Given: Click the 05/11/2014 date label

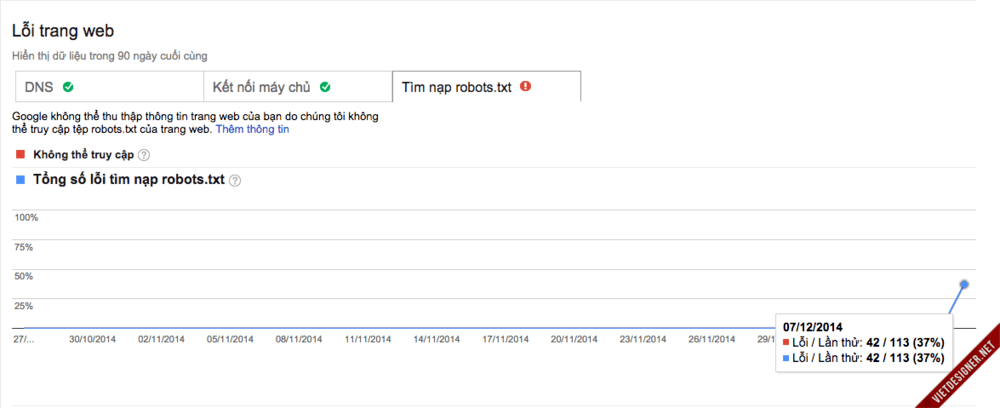Looking at the screenshot, I should [230, 339].
